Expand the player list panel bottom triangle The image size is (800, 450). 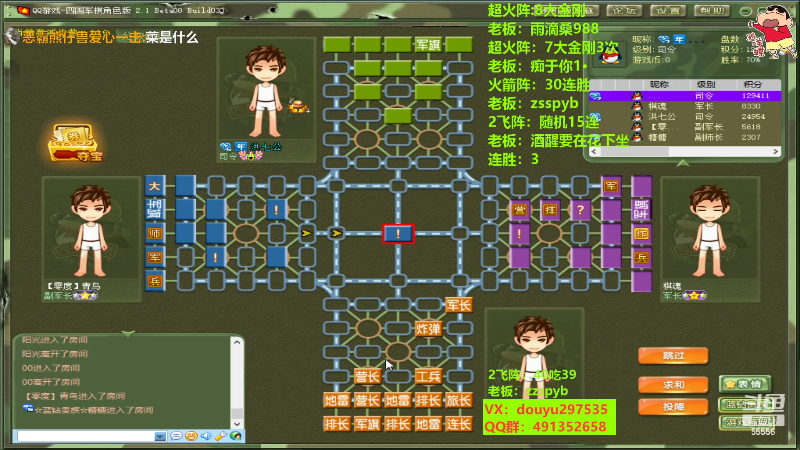click(682, 163)
